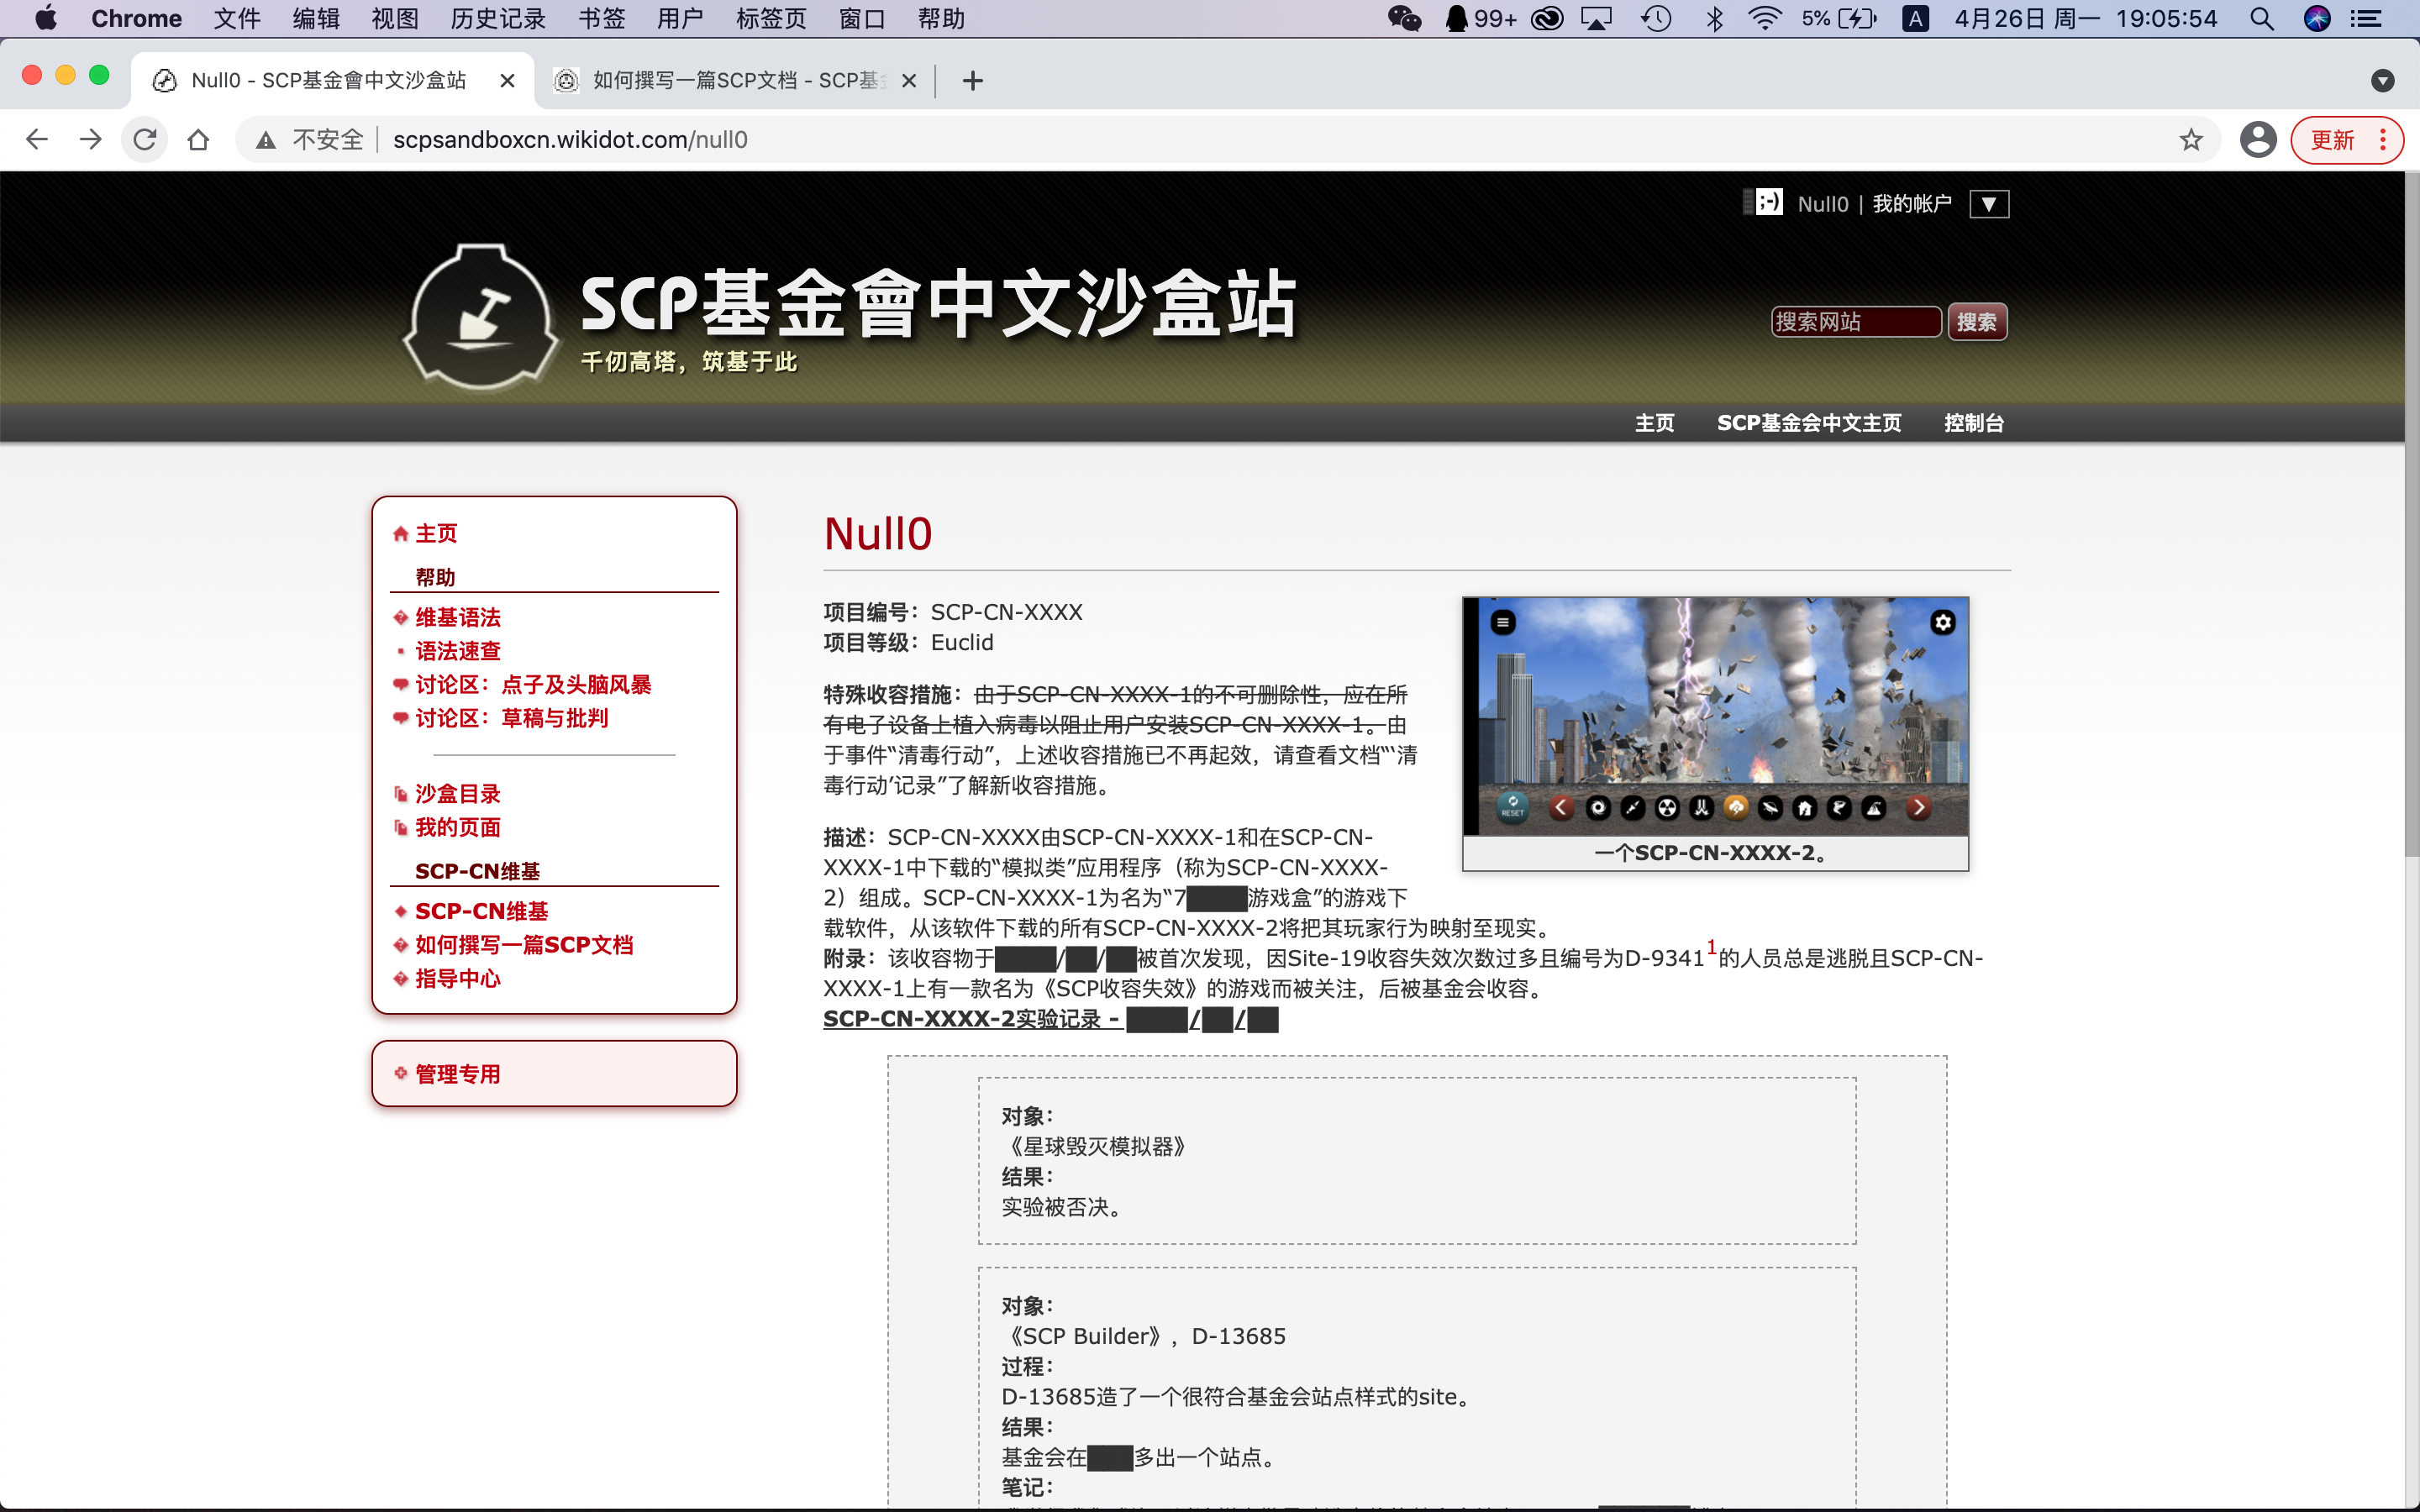The image size is (2420, 1512).
Task: Open 讨论区：草稿与批判
Action: [511, 718]
